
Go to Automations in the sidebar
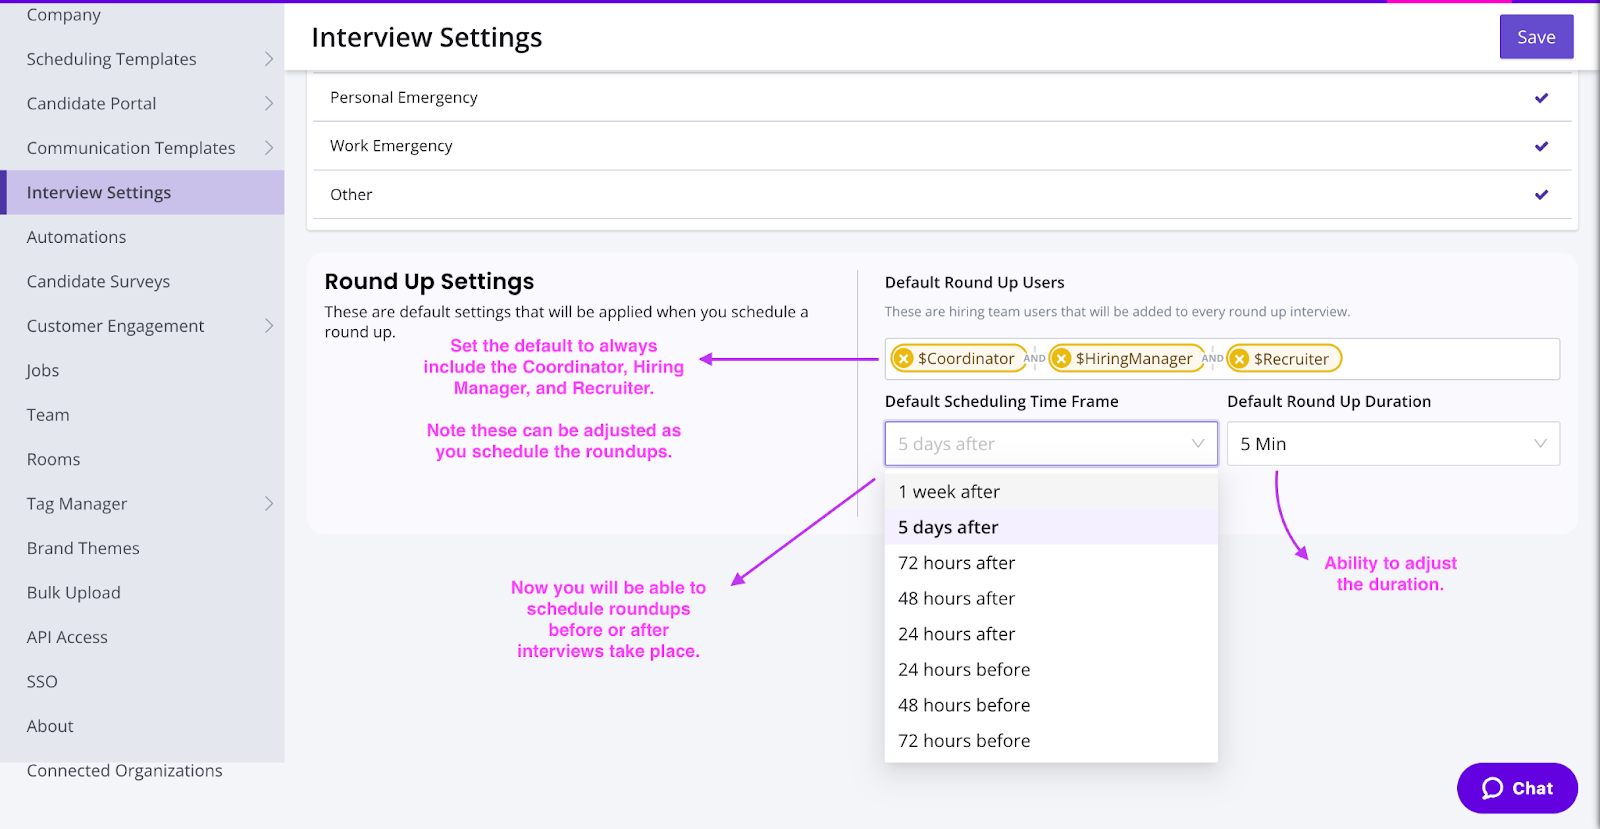point(76,237)
